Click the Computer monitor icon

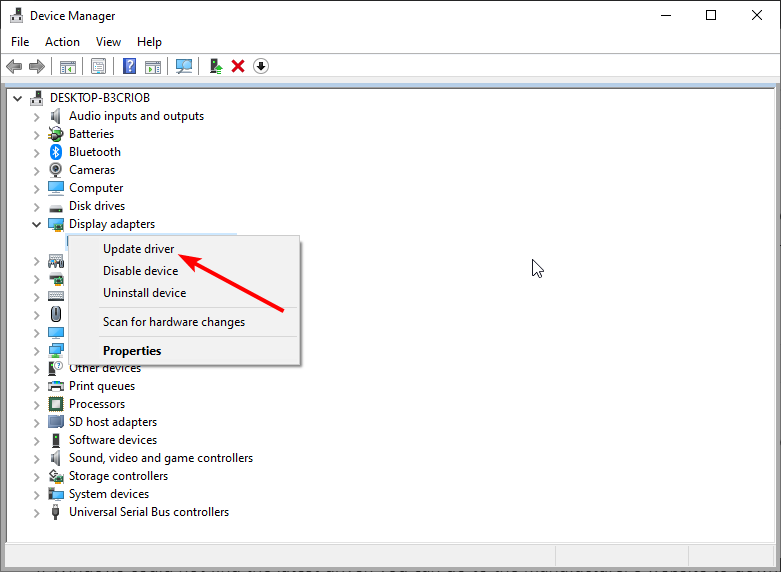56,188
